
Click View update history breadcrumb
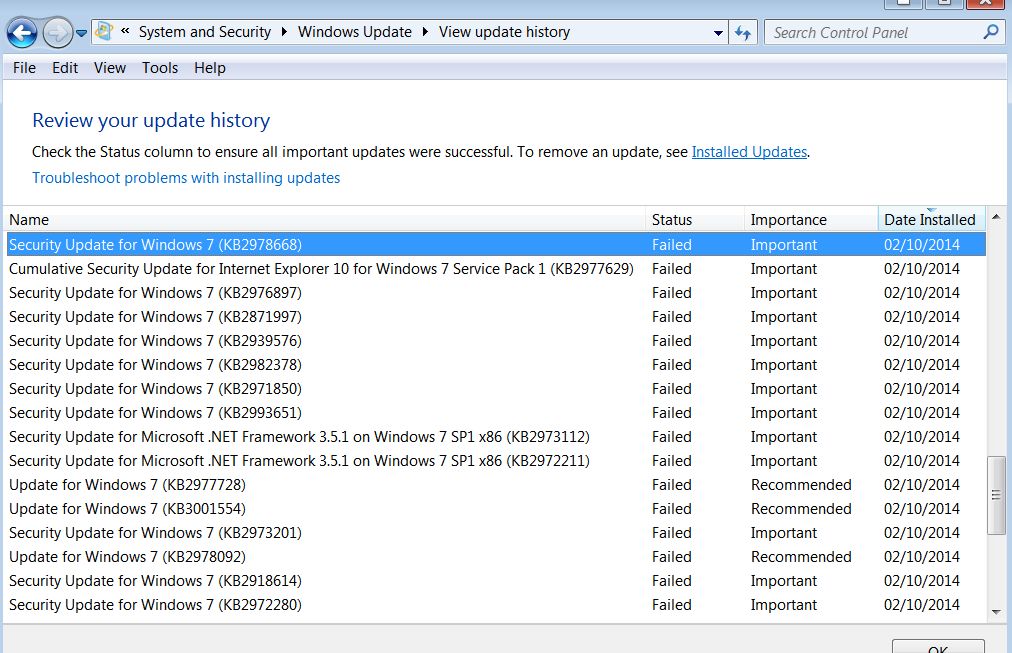coord(504,32)
